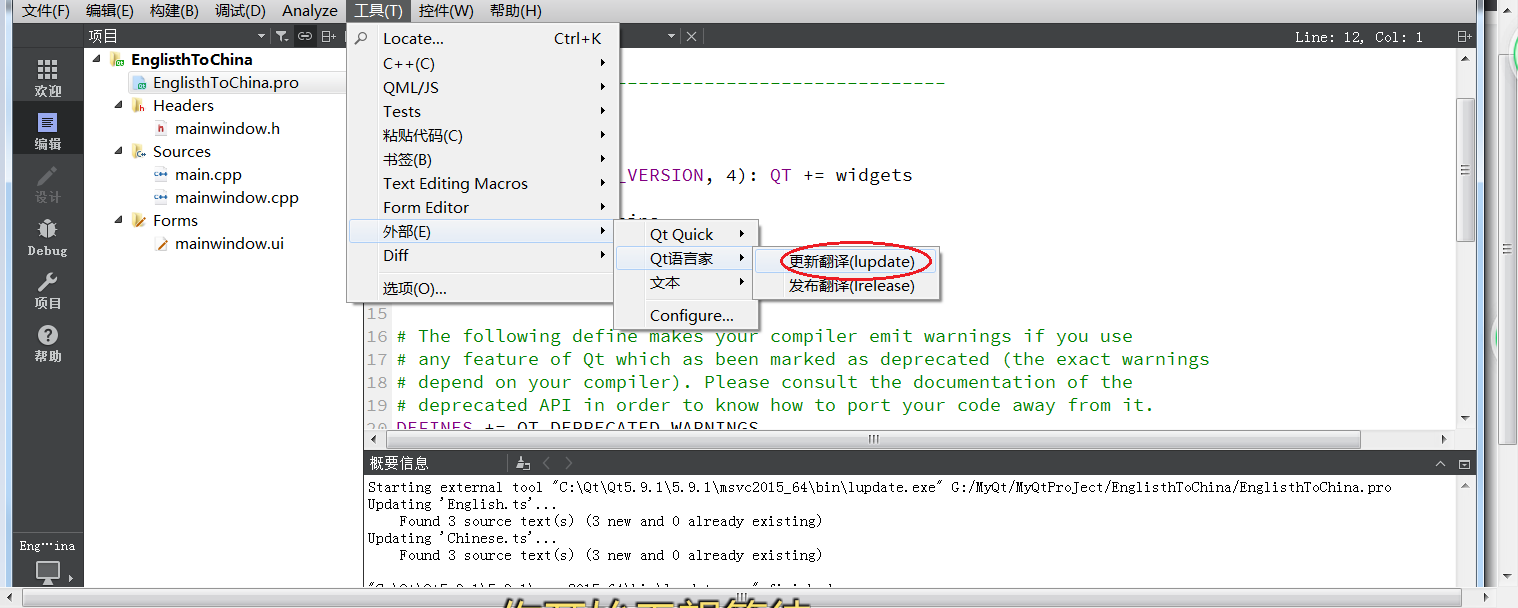The image size is (1518, 608).
Task: Open the 帮助 help mode
Action: (x=47, y=343)
